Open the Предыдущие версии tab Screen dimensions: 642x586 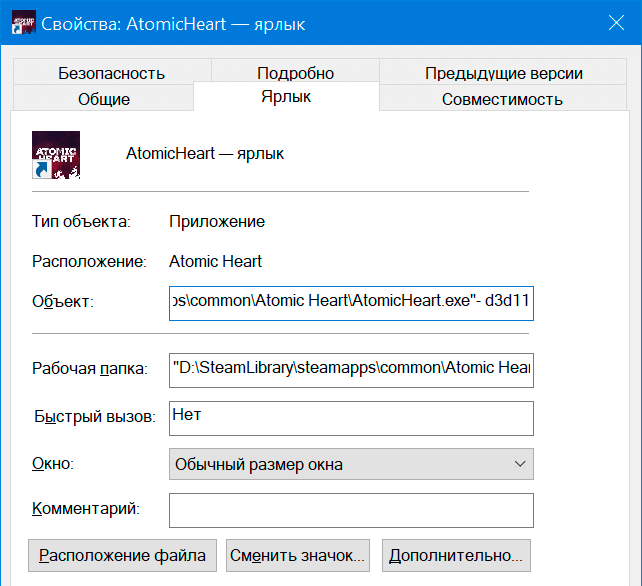(x=503, y=72)
